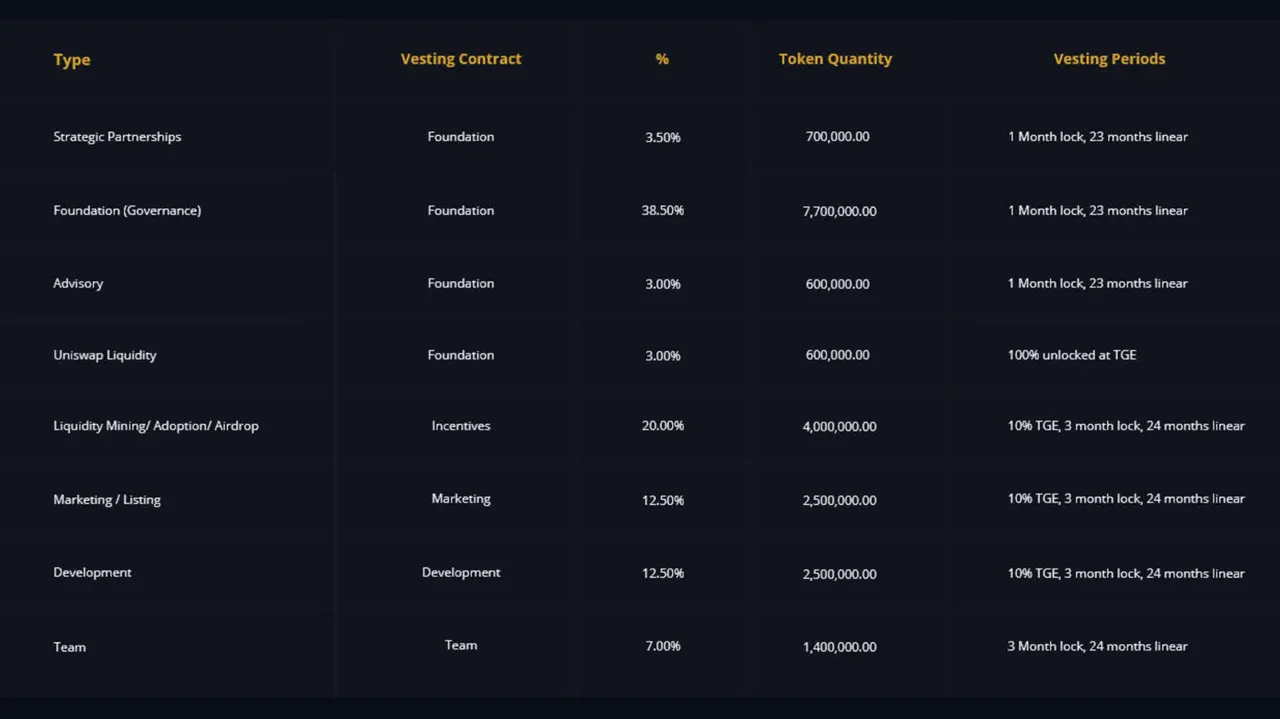1280x719 pixels.
Task: Select Liquidity Mining/ Adoption/ Airdrop row
Action: tap(156, 426)
